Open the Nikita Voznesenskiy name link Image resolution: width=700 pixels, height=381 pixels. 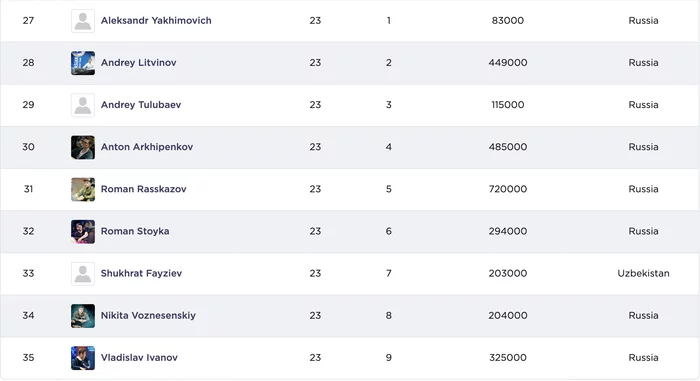tap(148, 315)
